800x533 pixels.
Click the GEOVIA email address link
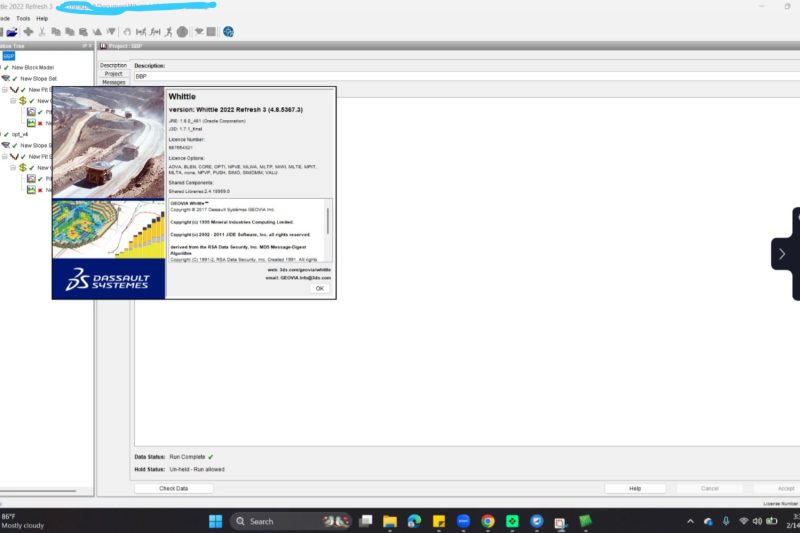(298, 278)
